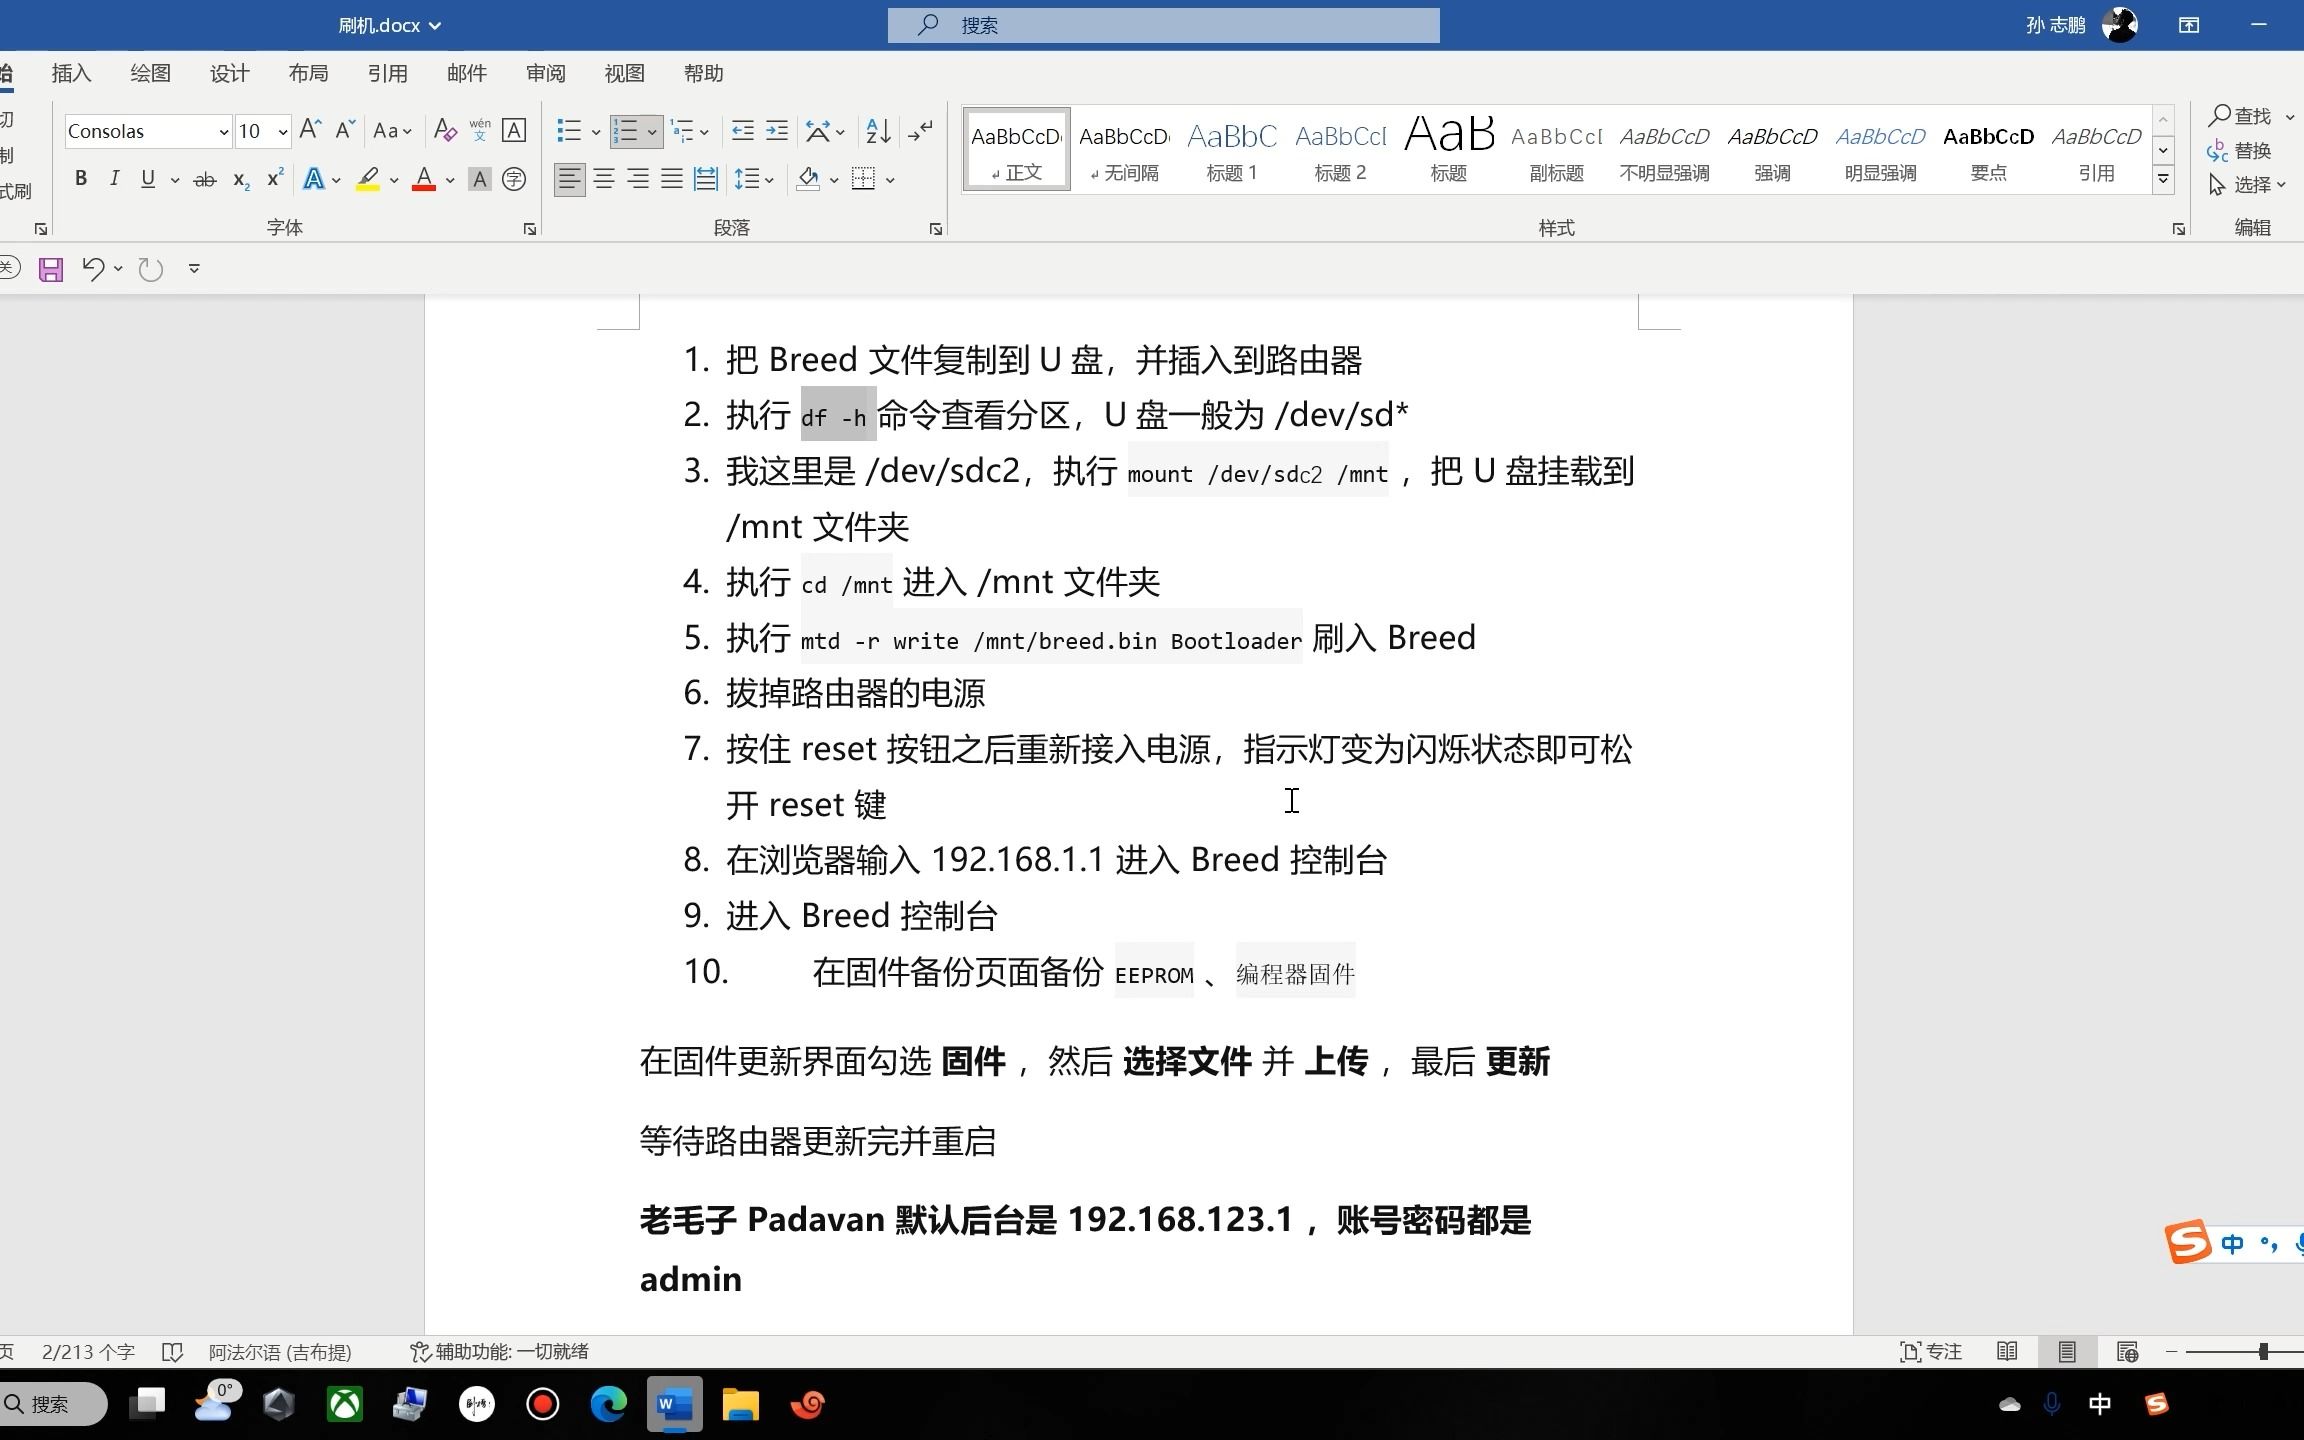
Task: Redo action in quick access toolbar
Action: (151, 269)
